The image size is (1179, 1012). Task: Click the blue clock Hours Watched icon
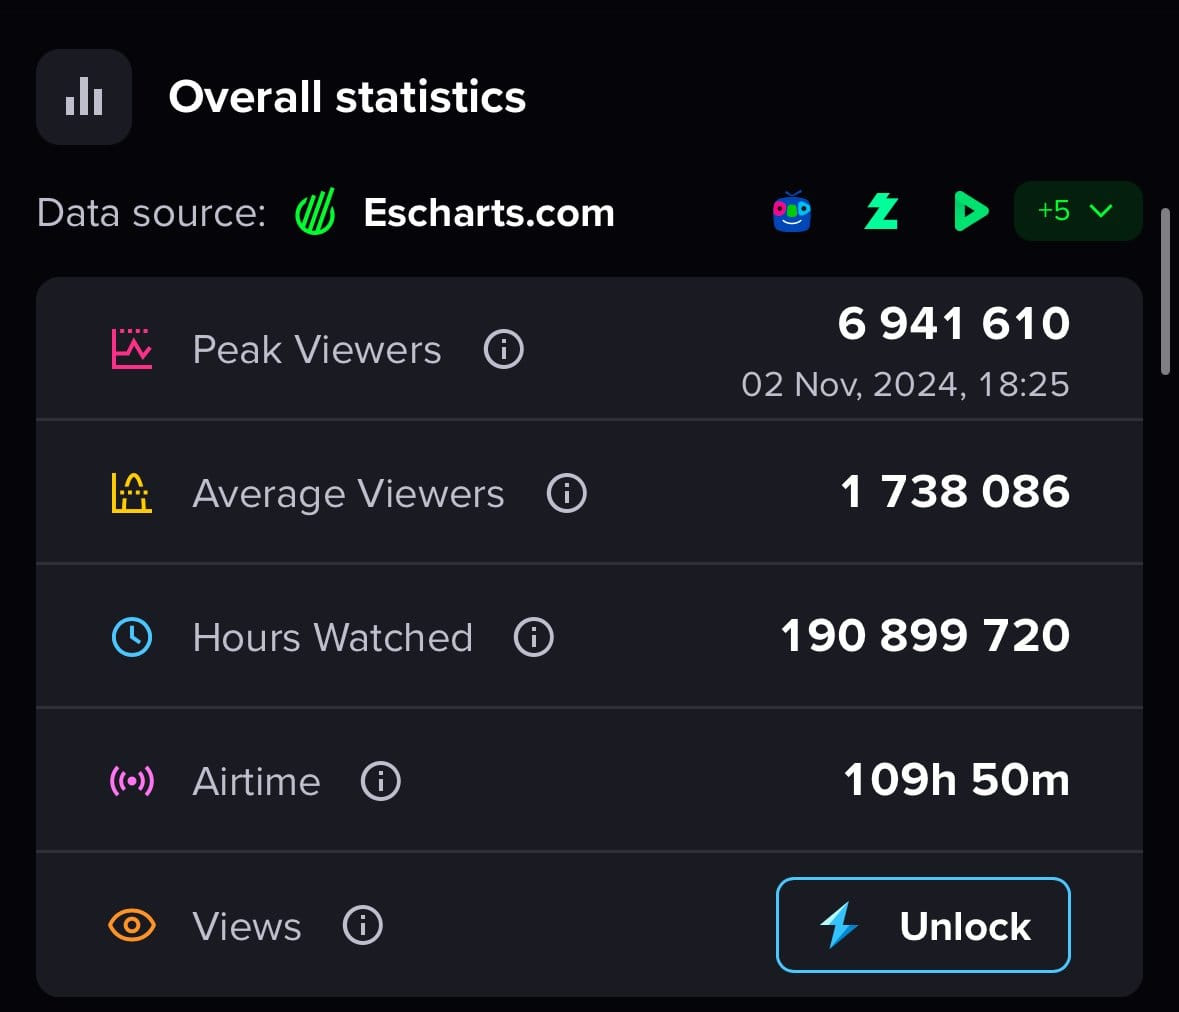pos(132,637)
